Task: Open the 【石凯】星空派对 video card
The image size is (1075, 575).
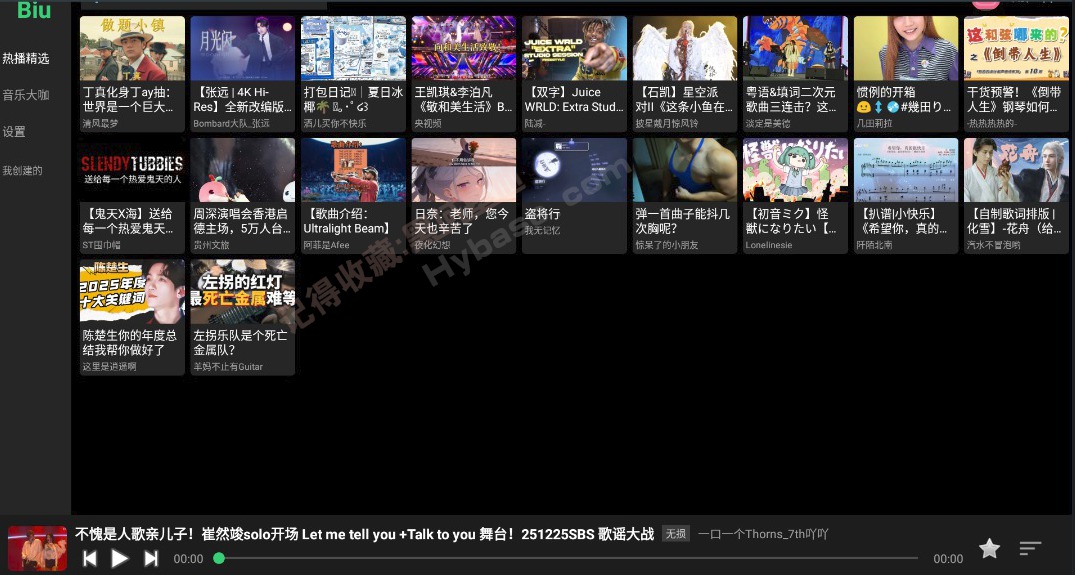Action: tap(685, 74)
